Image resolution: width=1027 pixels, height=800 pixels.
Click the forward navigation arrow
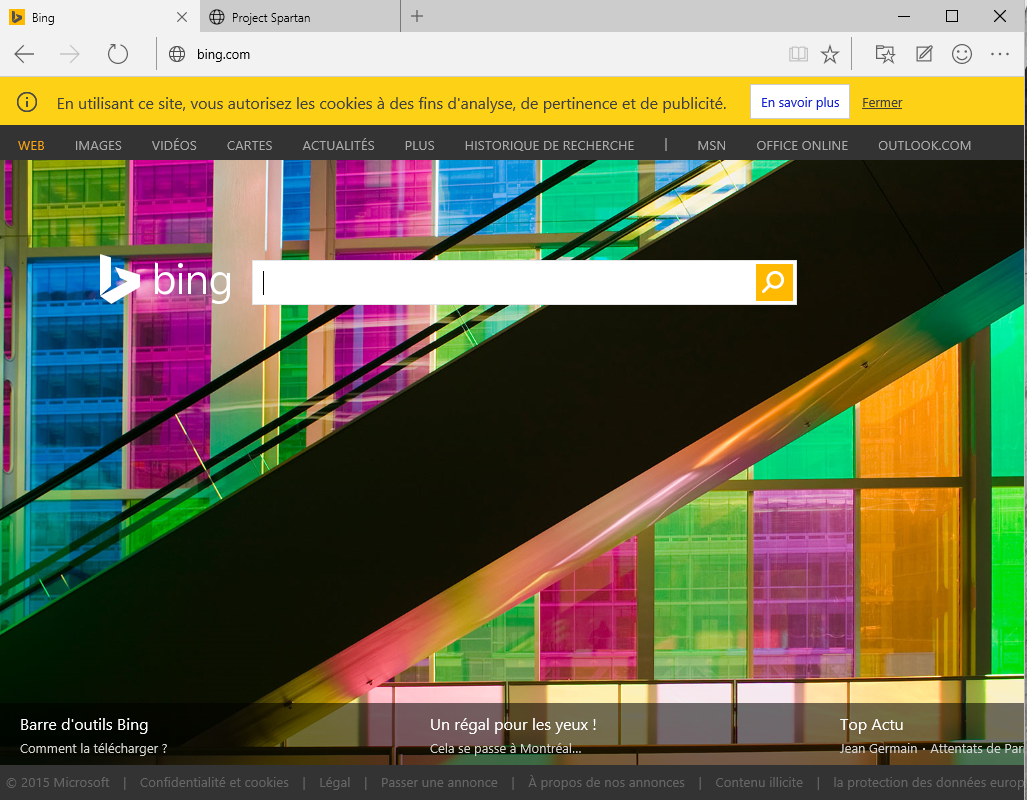point(69,54)
